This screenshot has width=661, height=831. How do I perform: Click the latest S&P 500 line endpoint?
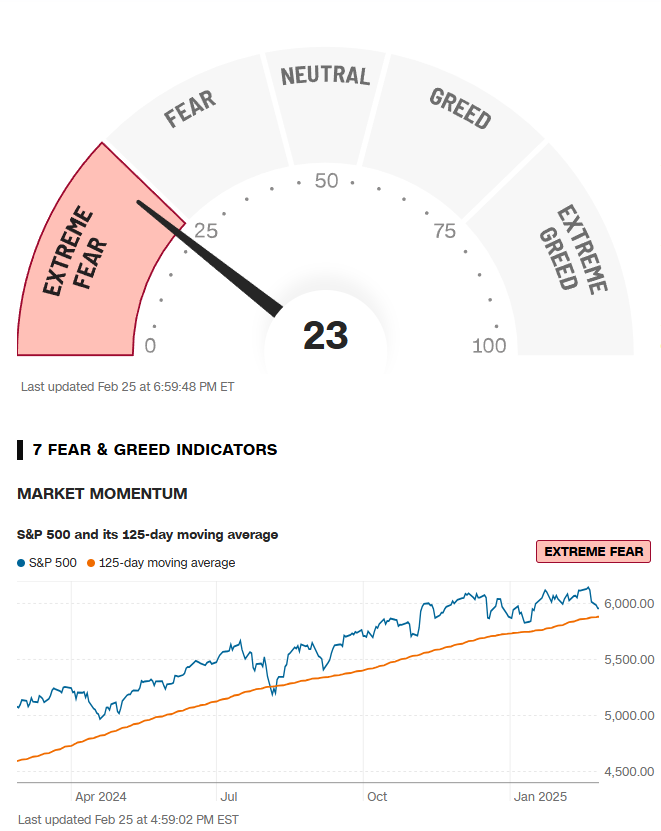click(598, 608)
